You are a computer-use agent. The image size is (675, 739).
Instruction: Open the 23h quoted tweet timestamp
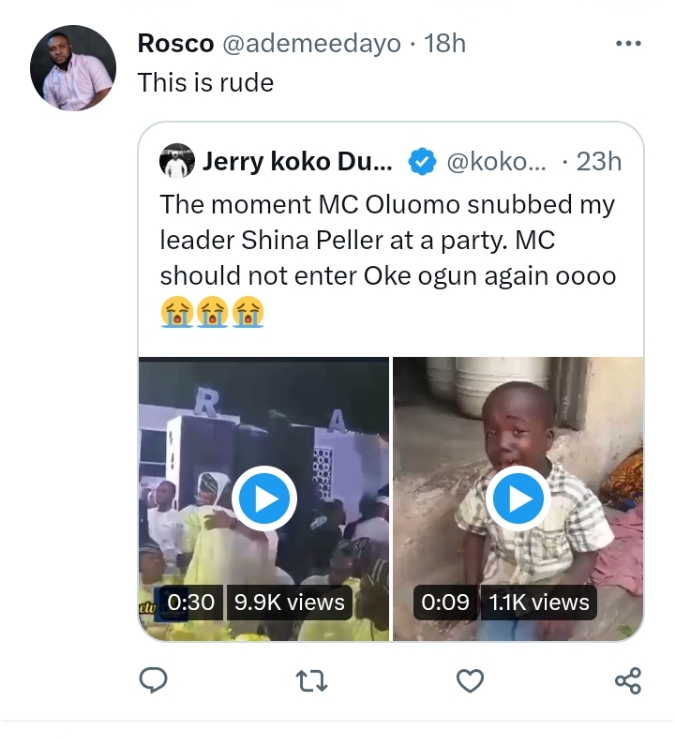point(598,161)
